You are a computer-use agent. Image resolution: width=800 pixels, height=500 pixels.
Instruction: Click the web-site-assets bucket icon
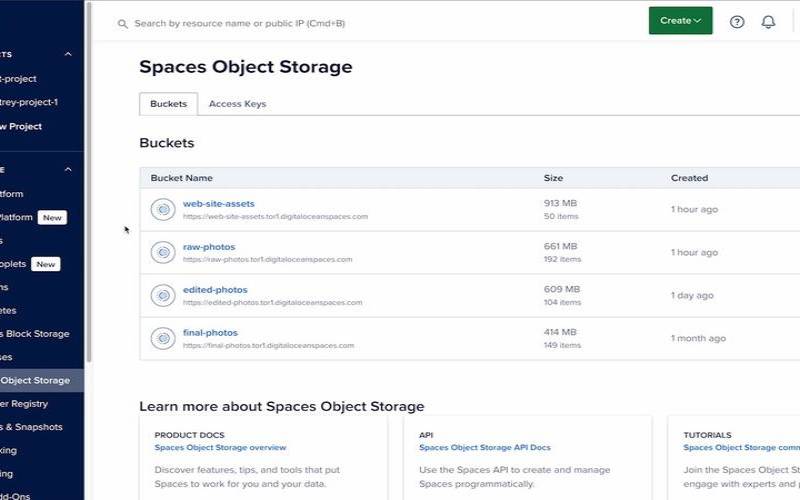click(x=163, y=209)
